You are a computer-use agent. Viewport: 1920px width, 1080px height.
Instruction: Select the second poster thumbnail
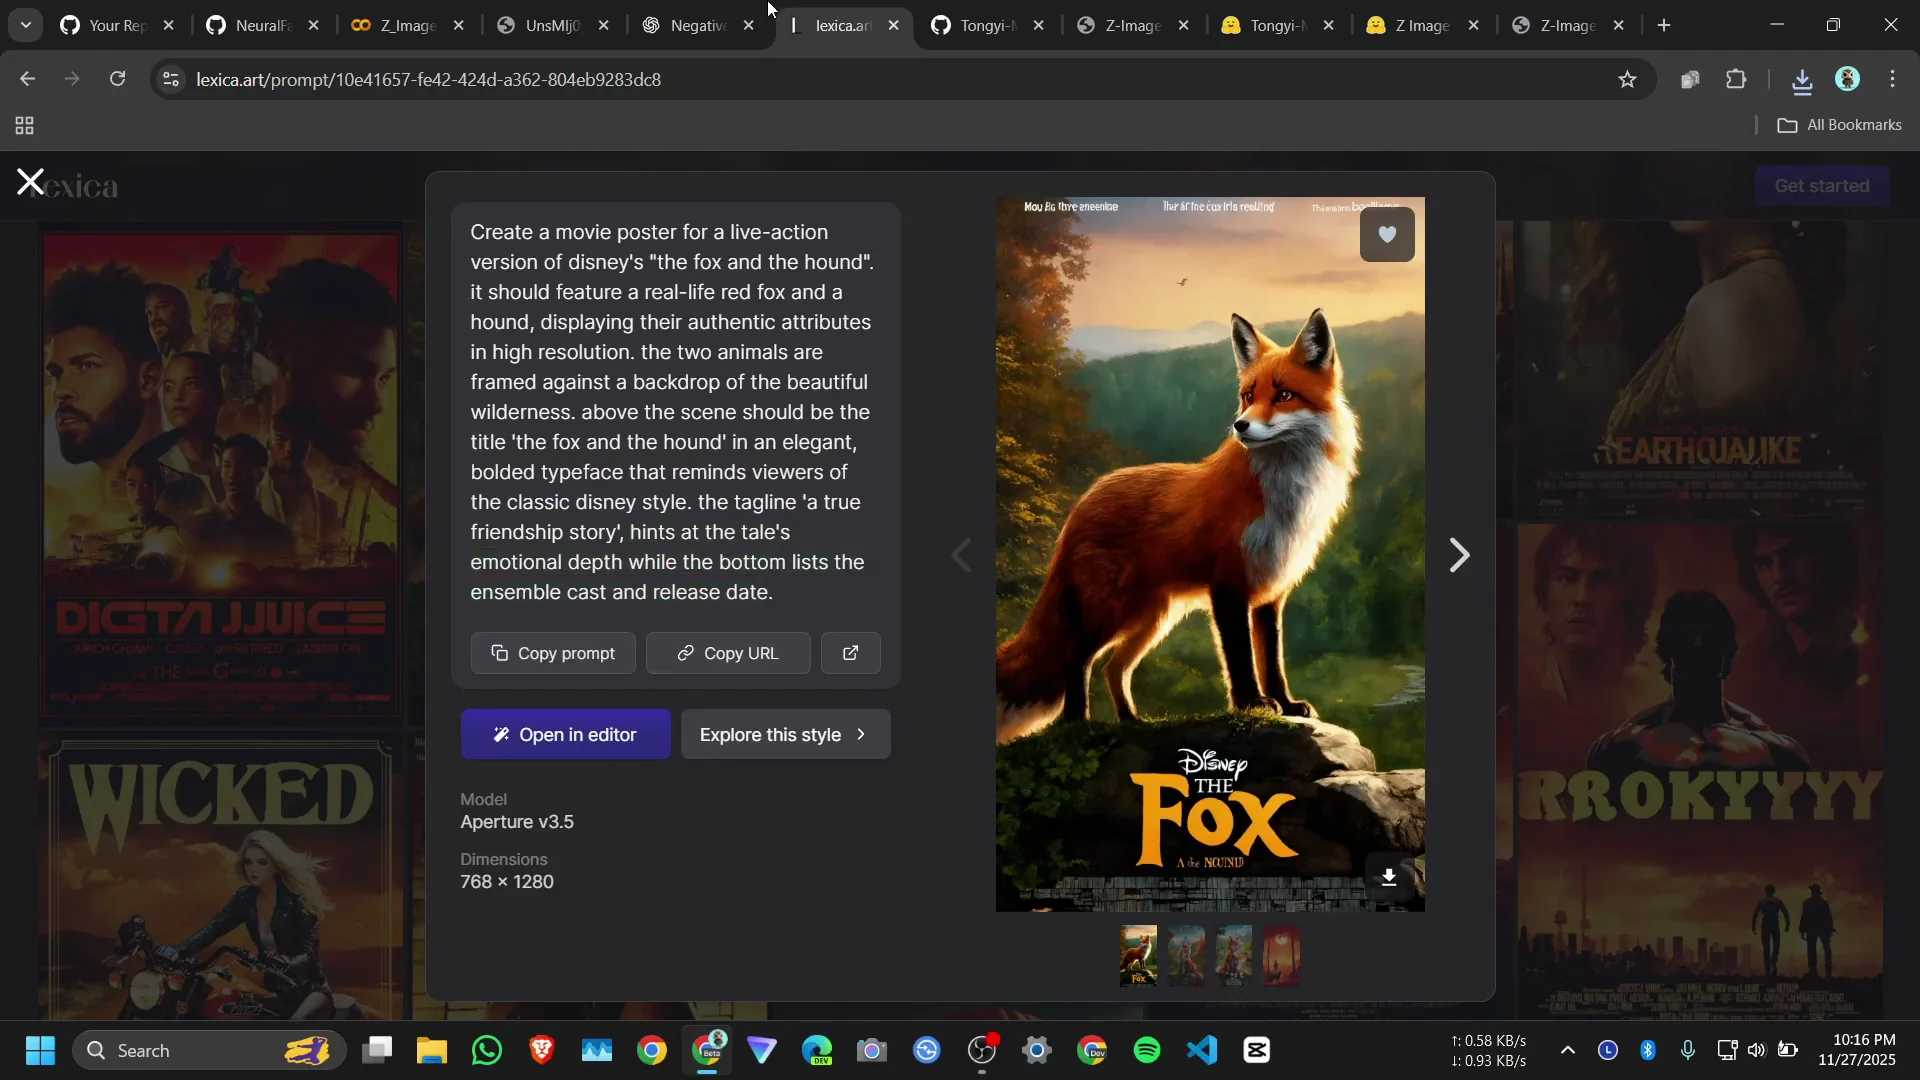[1186, 955]
